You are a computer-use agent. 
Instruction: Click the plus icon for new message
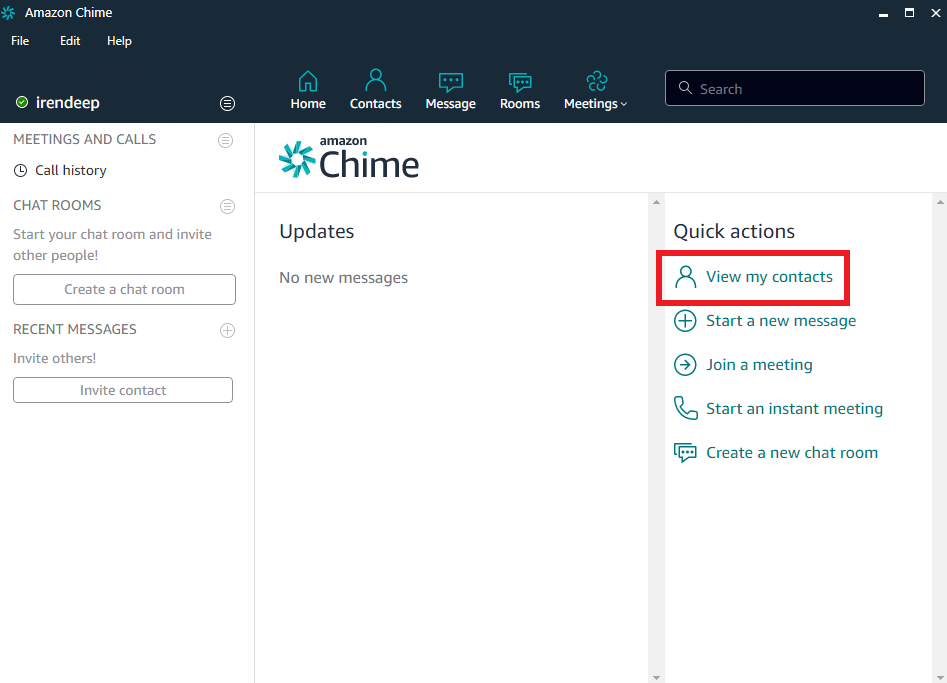tap(685, 321)
